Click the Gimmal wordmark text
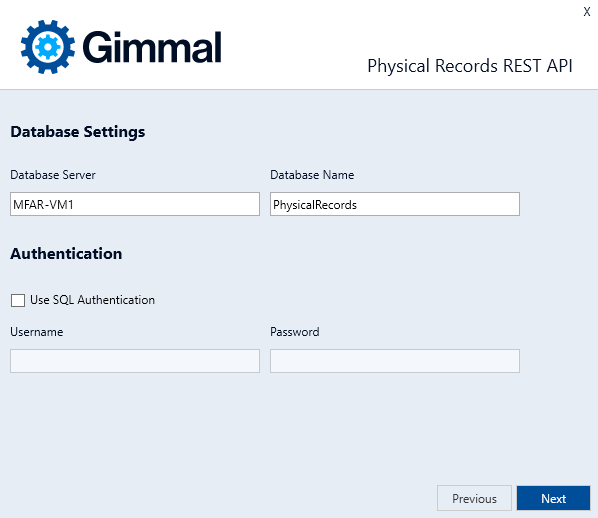This screenshot has width=598, height=518. [152, 47]
